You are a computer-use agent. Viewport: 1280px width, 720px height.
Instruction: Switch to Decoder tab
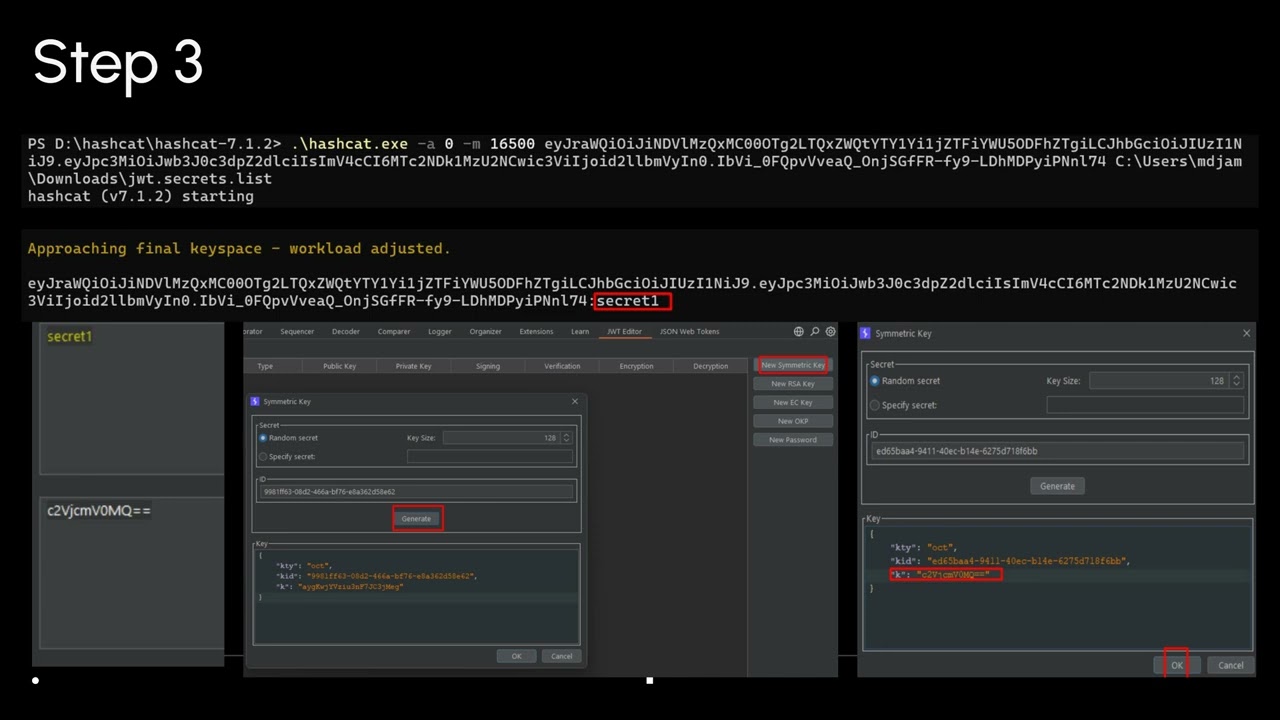pyautogui.click(x=346, y=332)
